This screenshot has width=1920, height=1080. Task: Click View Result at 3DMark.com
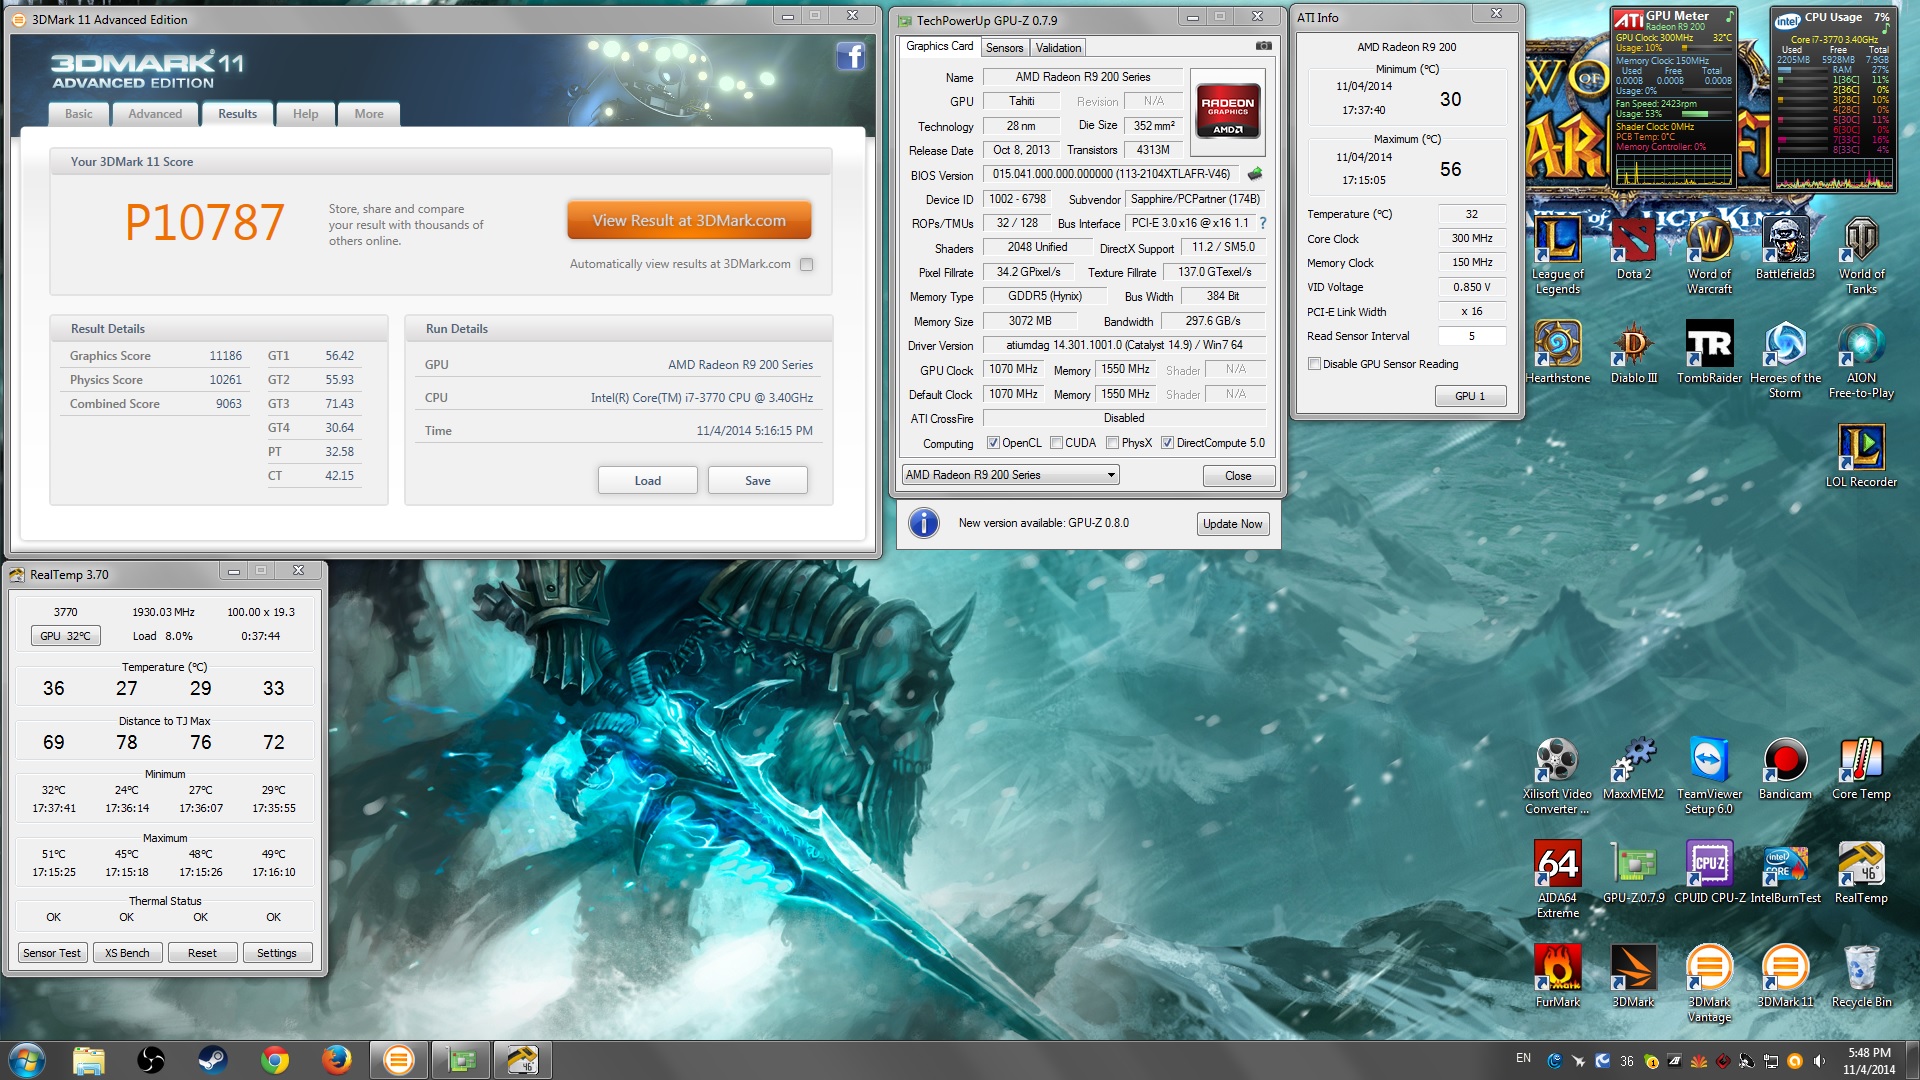coord(688,219)
